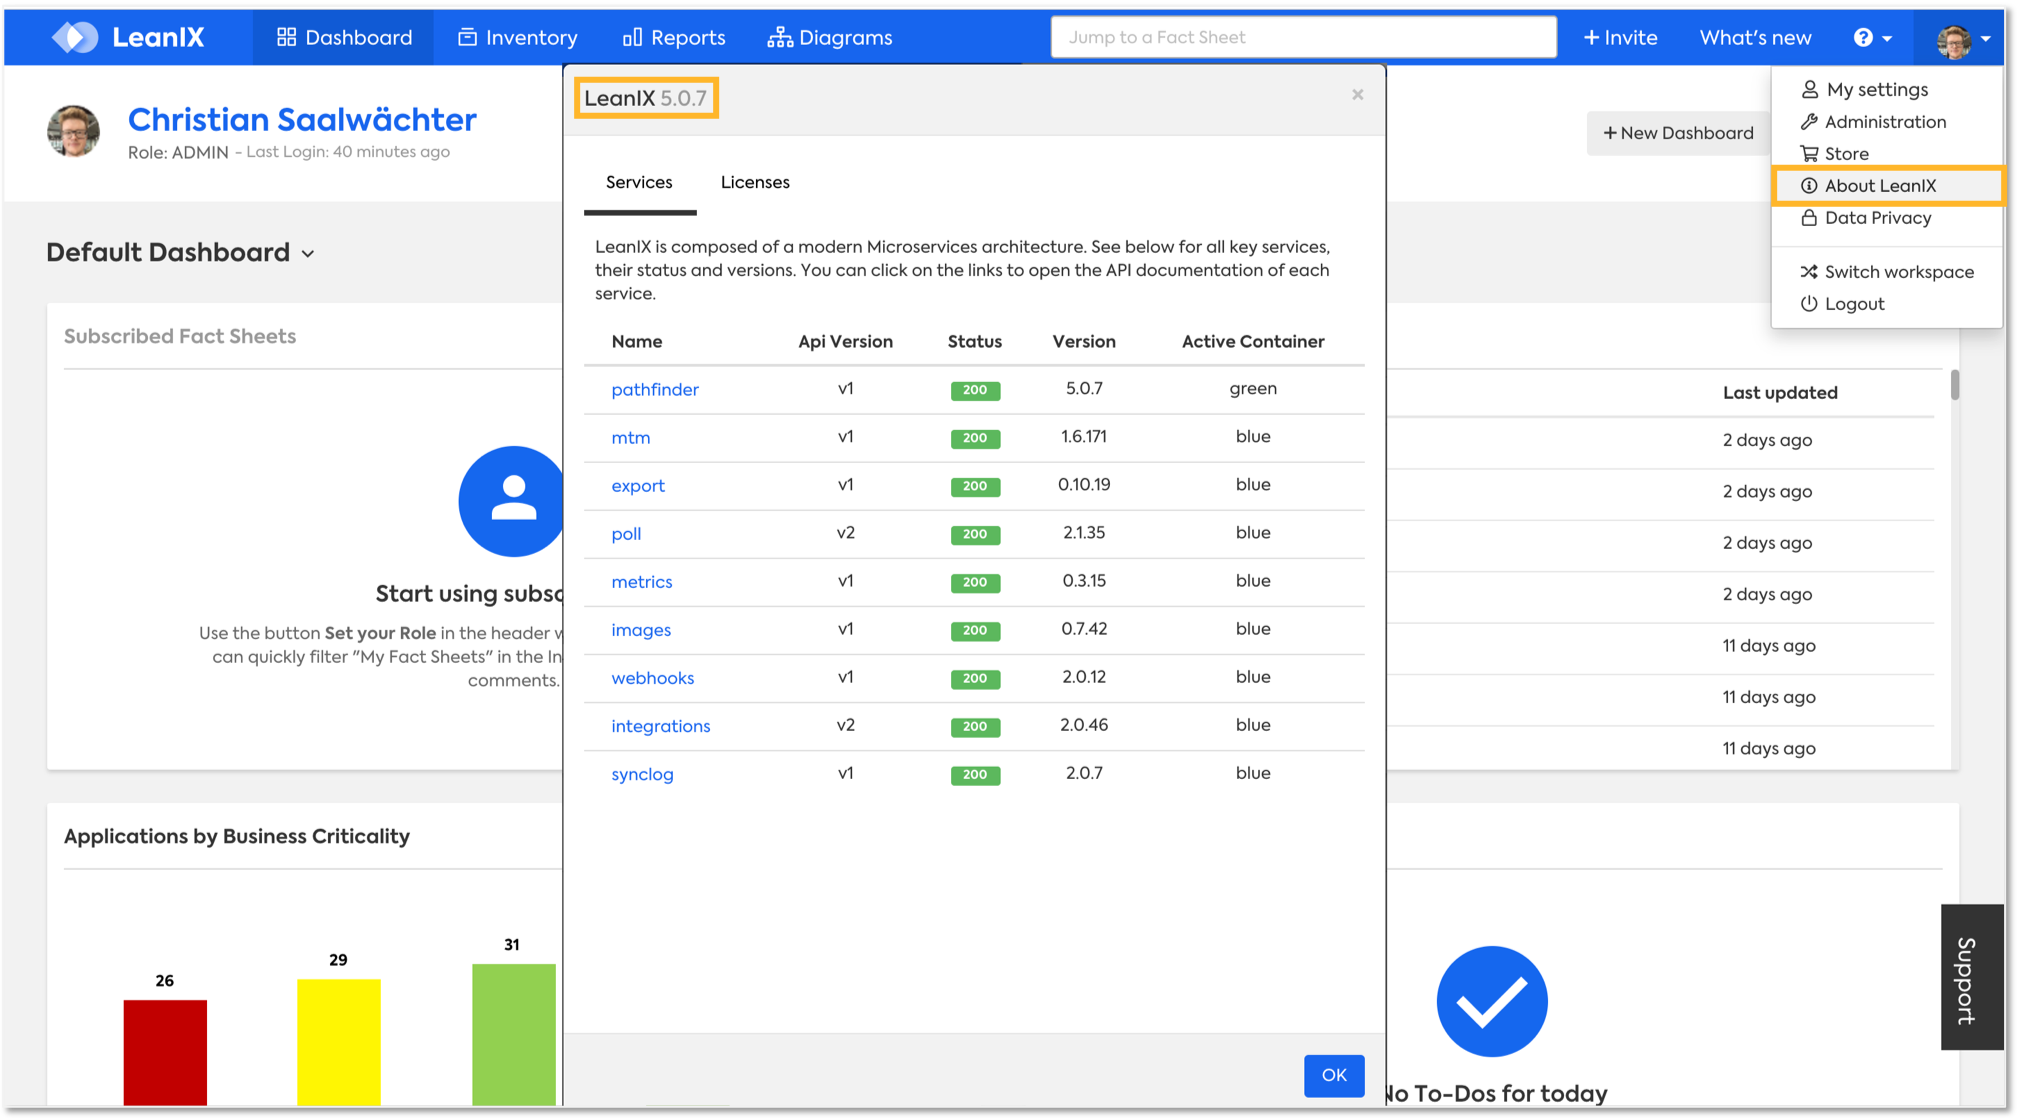Viewport: 2018px width, 1118px height.
Task: Switch to the Licenses tab
Action: pos(755,182)
